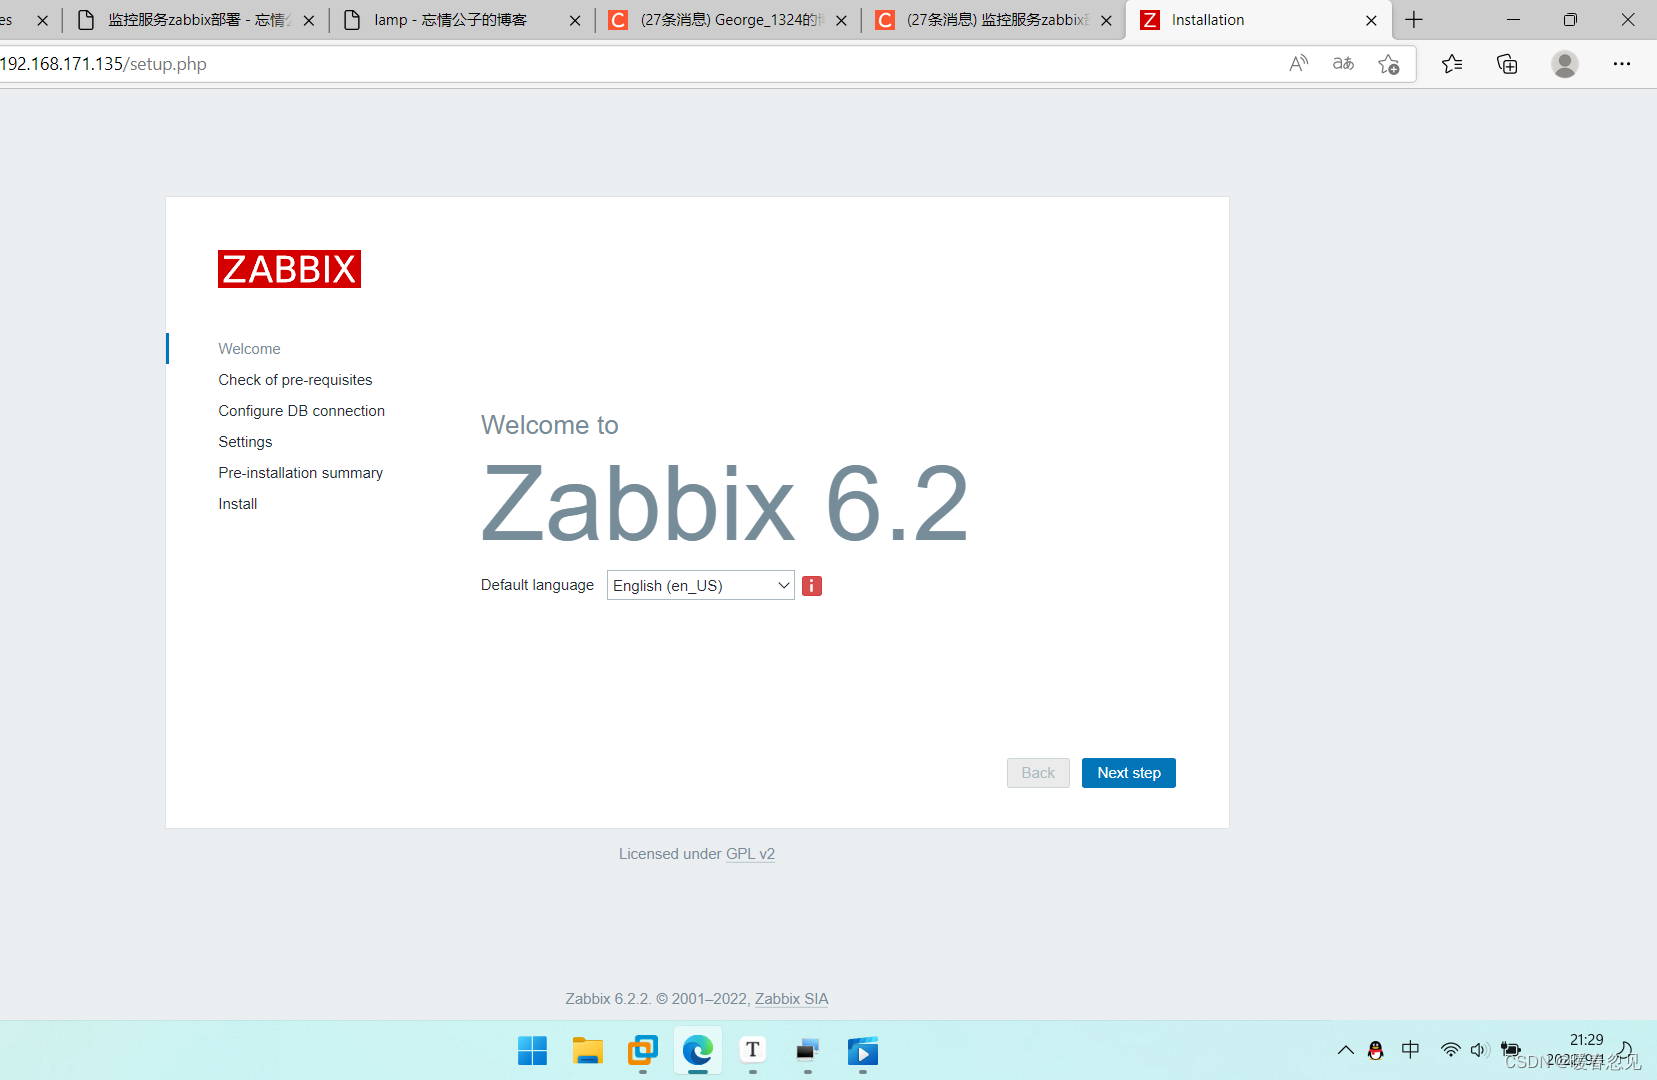Open the volume speaker tray icon
Image resolution: width=1657 pixels, height=1080 pixels.
point(1480,1050)
